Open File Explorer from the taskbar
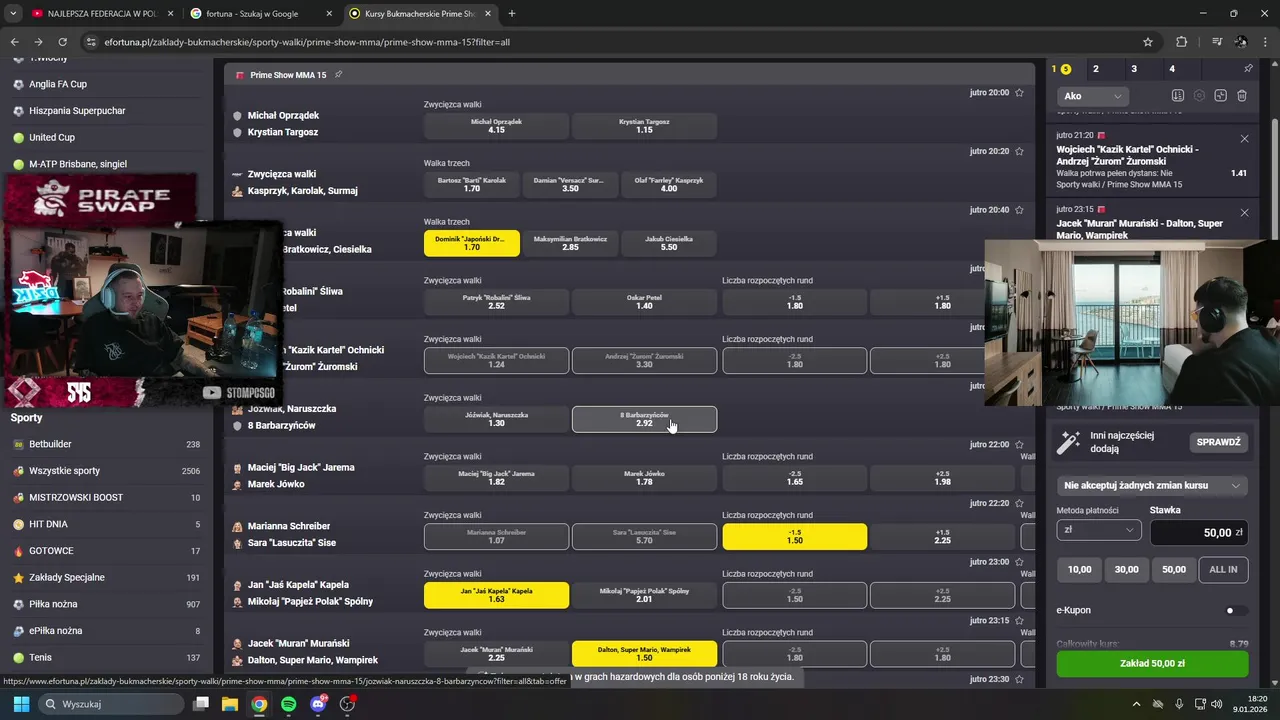Image resolution: width=1280 pixels, height=720 pixels. pyautogui.click(x=230, y=704)
